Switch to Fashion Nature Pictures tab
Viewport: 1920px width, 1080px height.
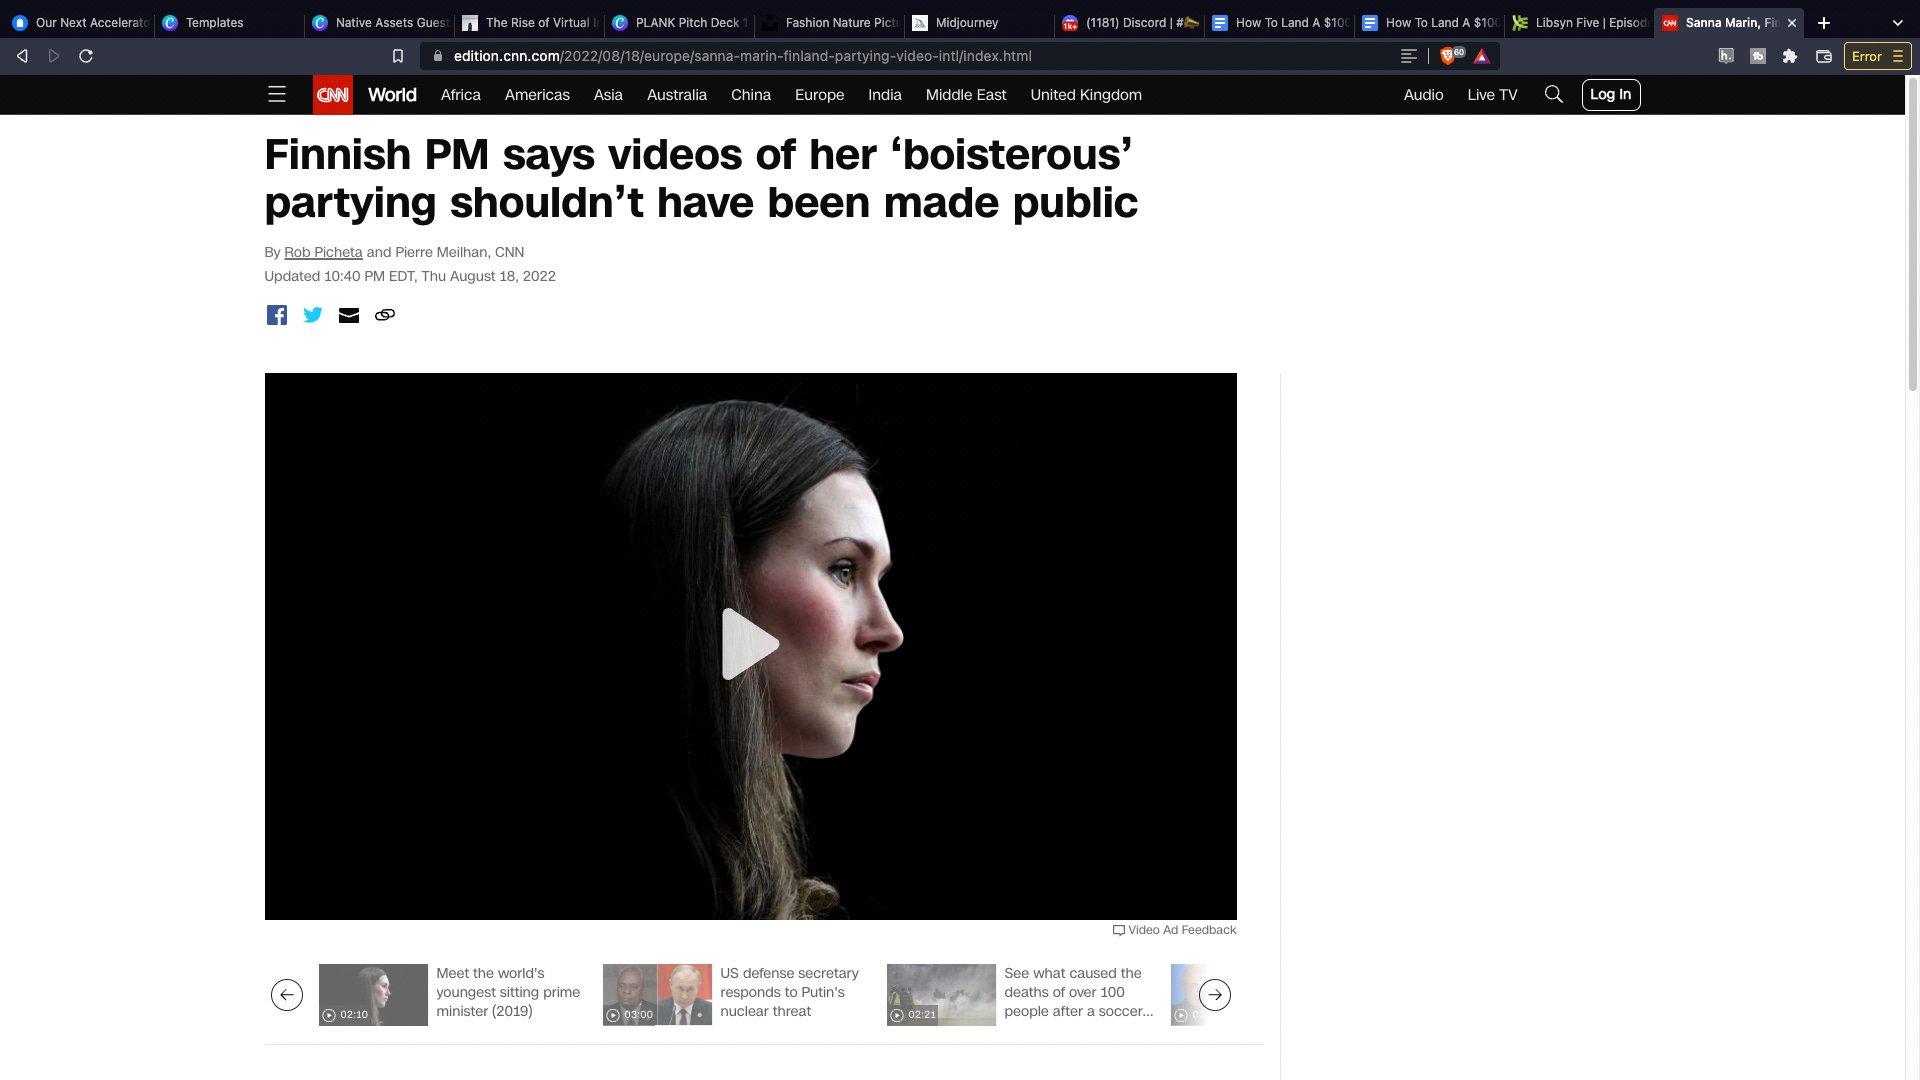[x=829, y=22]
